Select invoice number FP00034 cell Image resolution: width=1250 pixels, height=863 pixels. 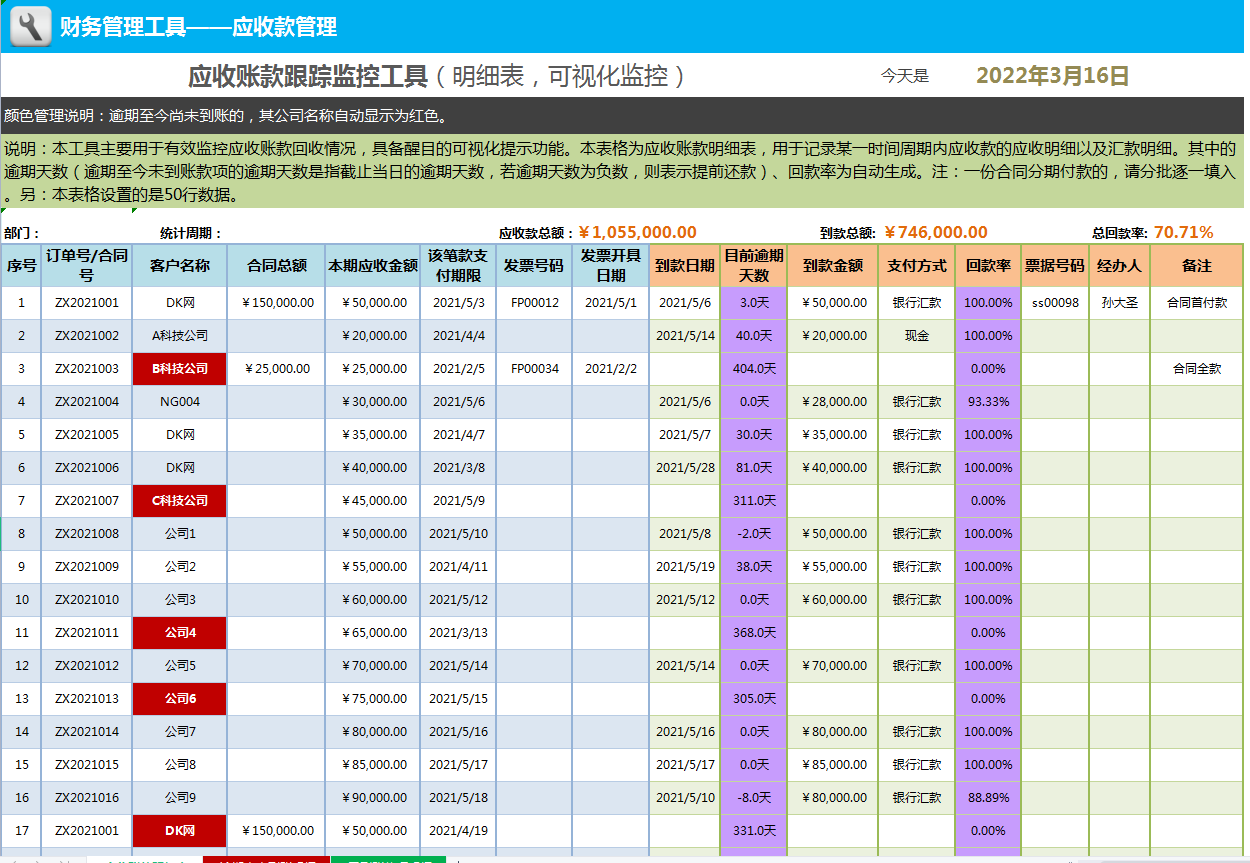[534, 369]
